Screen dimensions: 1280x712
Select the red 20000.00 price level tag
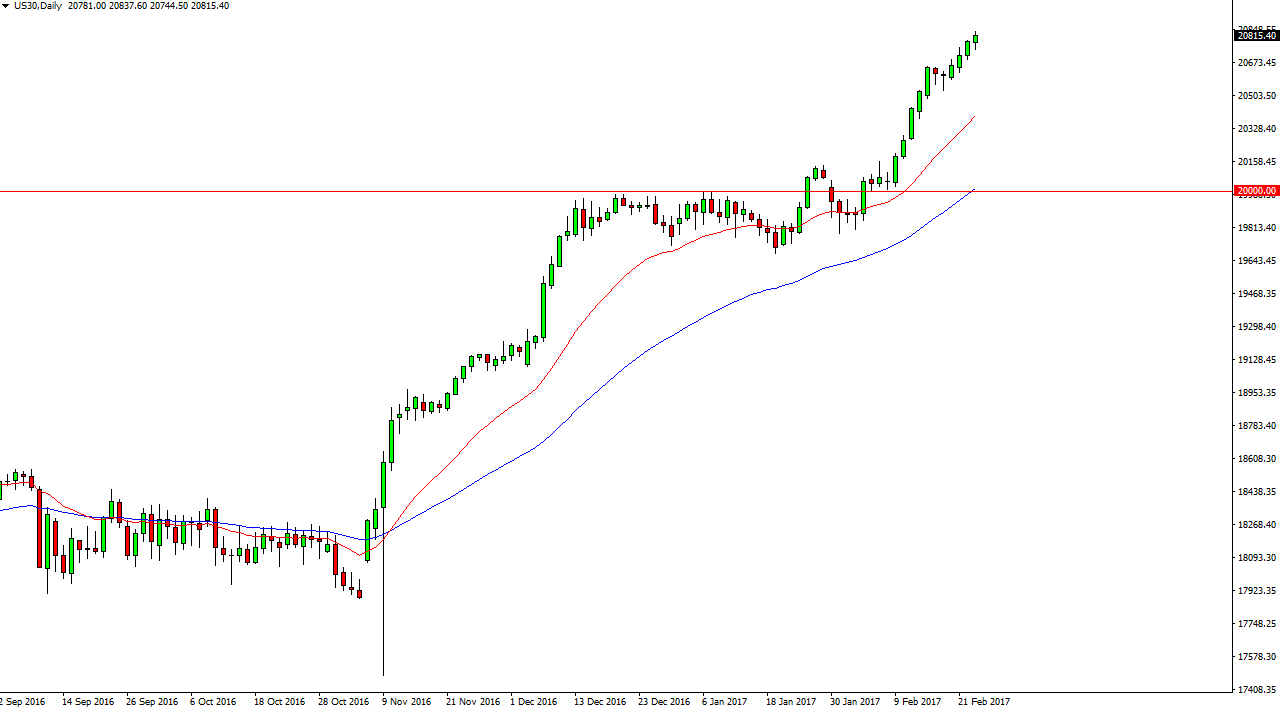tap(1255, 190)
